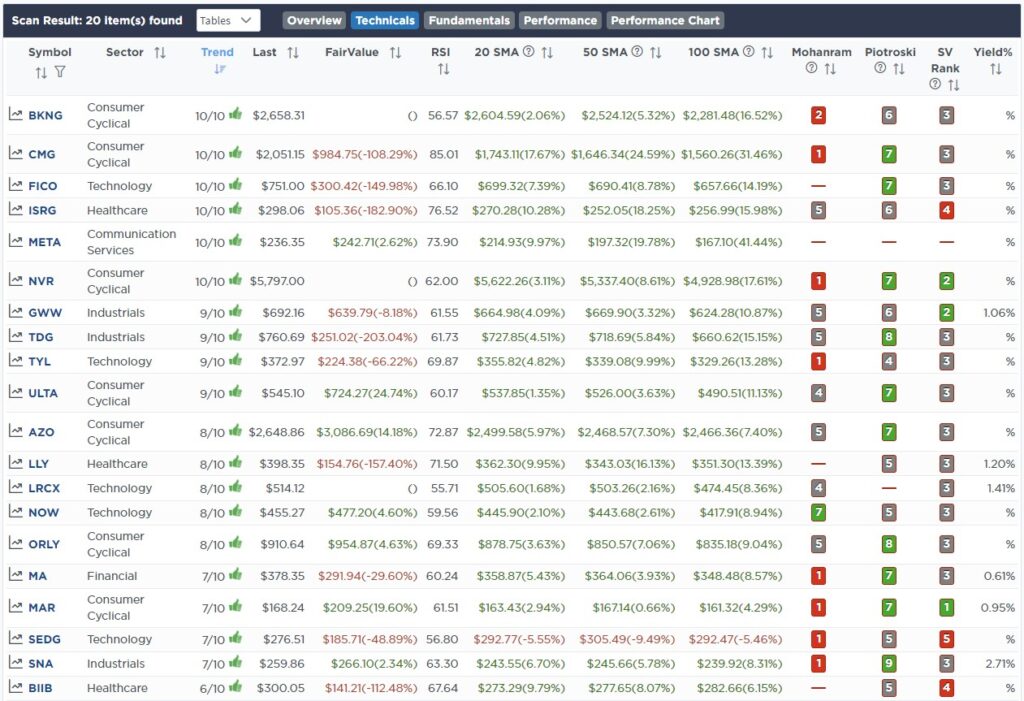The image size is (1024, 701).
Task: Select the Technicals tab
Action: 385,20
